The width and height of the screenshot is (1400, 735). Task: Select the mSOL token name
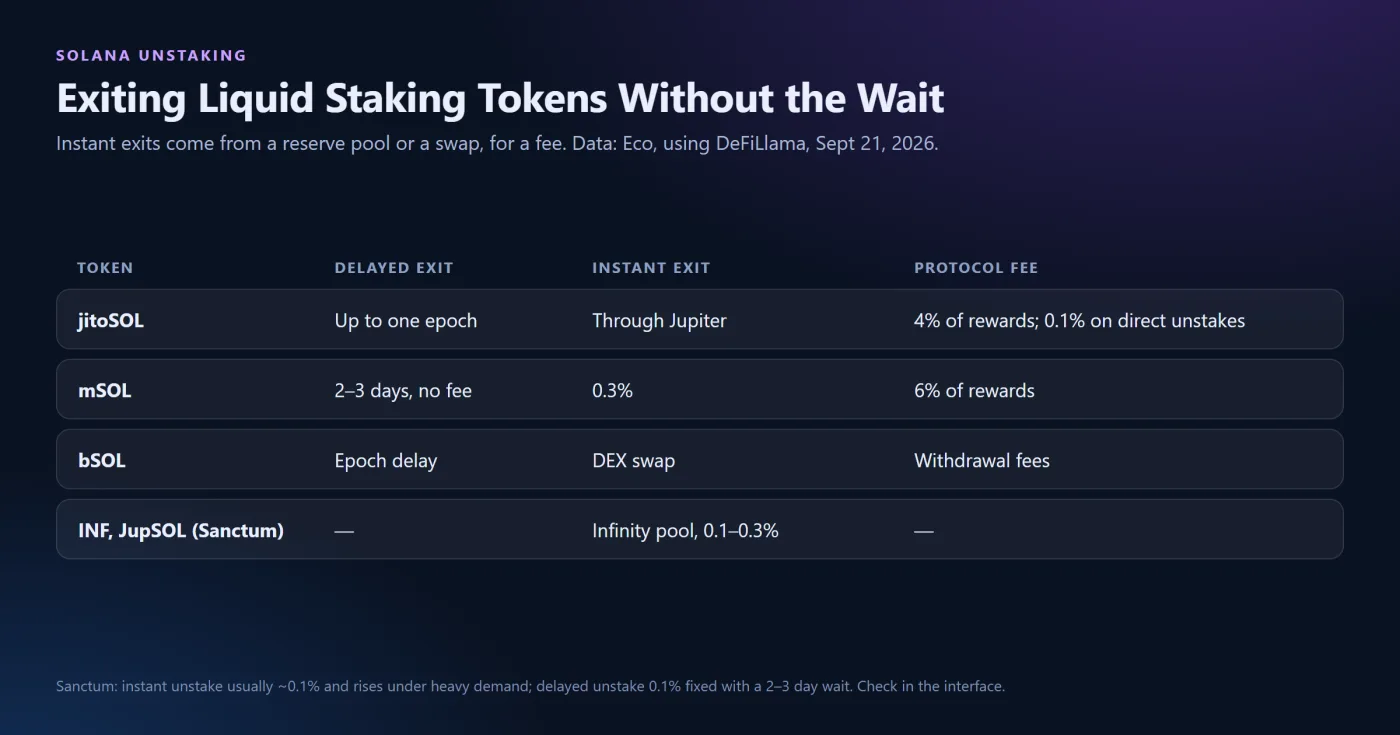pos(105,391)
